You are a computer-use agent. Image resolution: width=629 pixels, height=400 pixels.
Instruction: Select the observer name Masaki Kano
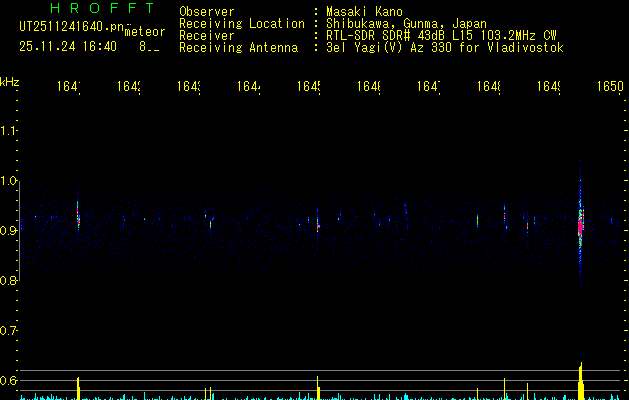pos(364,12)
